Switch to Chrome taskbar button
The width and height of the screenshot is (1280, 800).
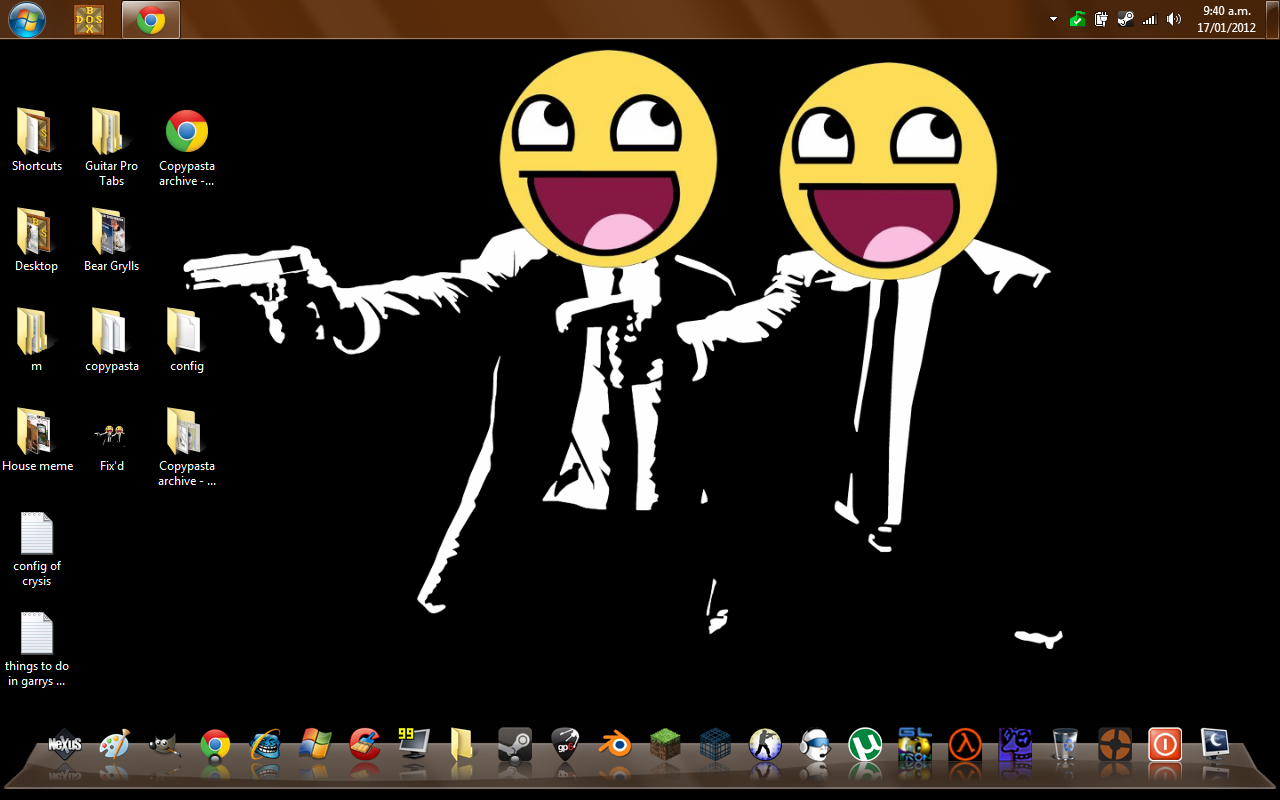[151, 20]
